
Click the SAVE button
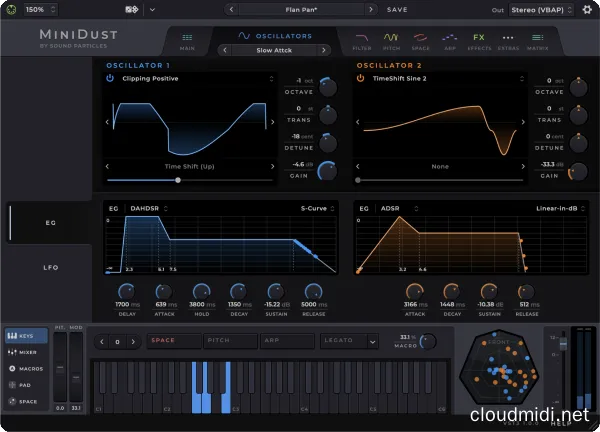point(397,10)
